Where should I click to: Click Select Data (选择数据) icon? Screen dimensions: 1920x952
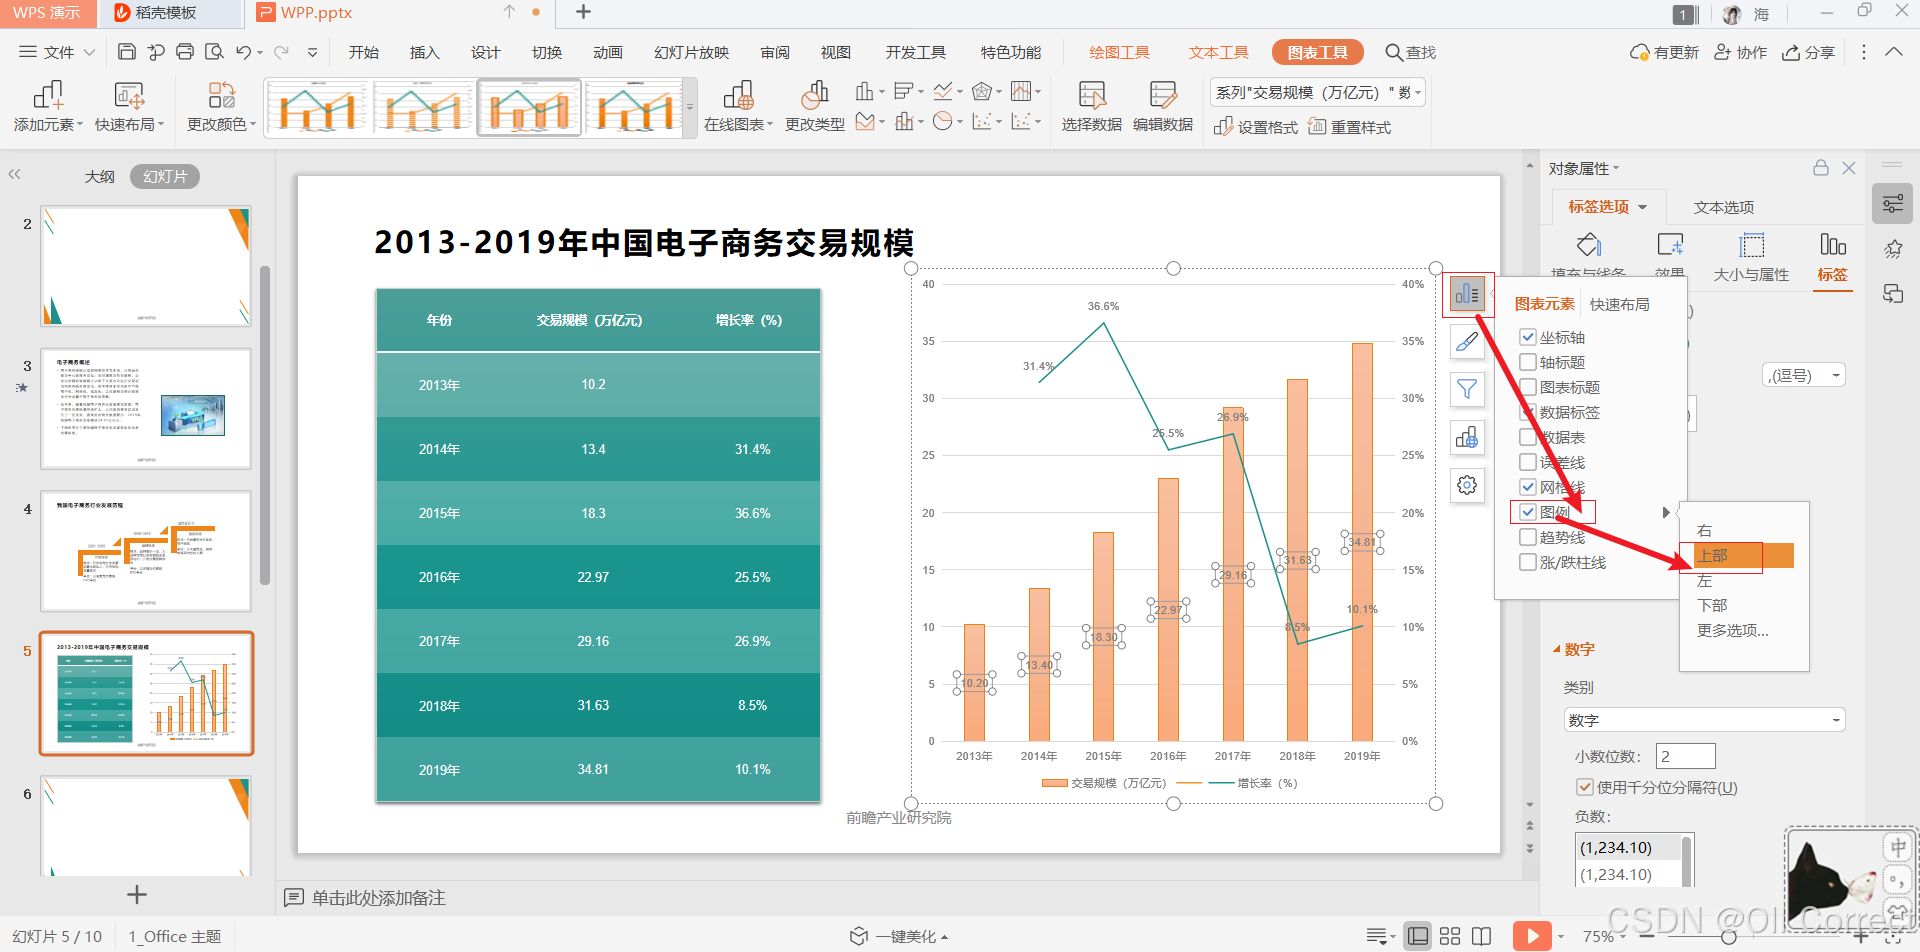1091,107
